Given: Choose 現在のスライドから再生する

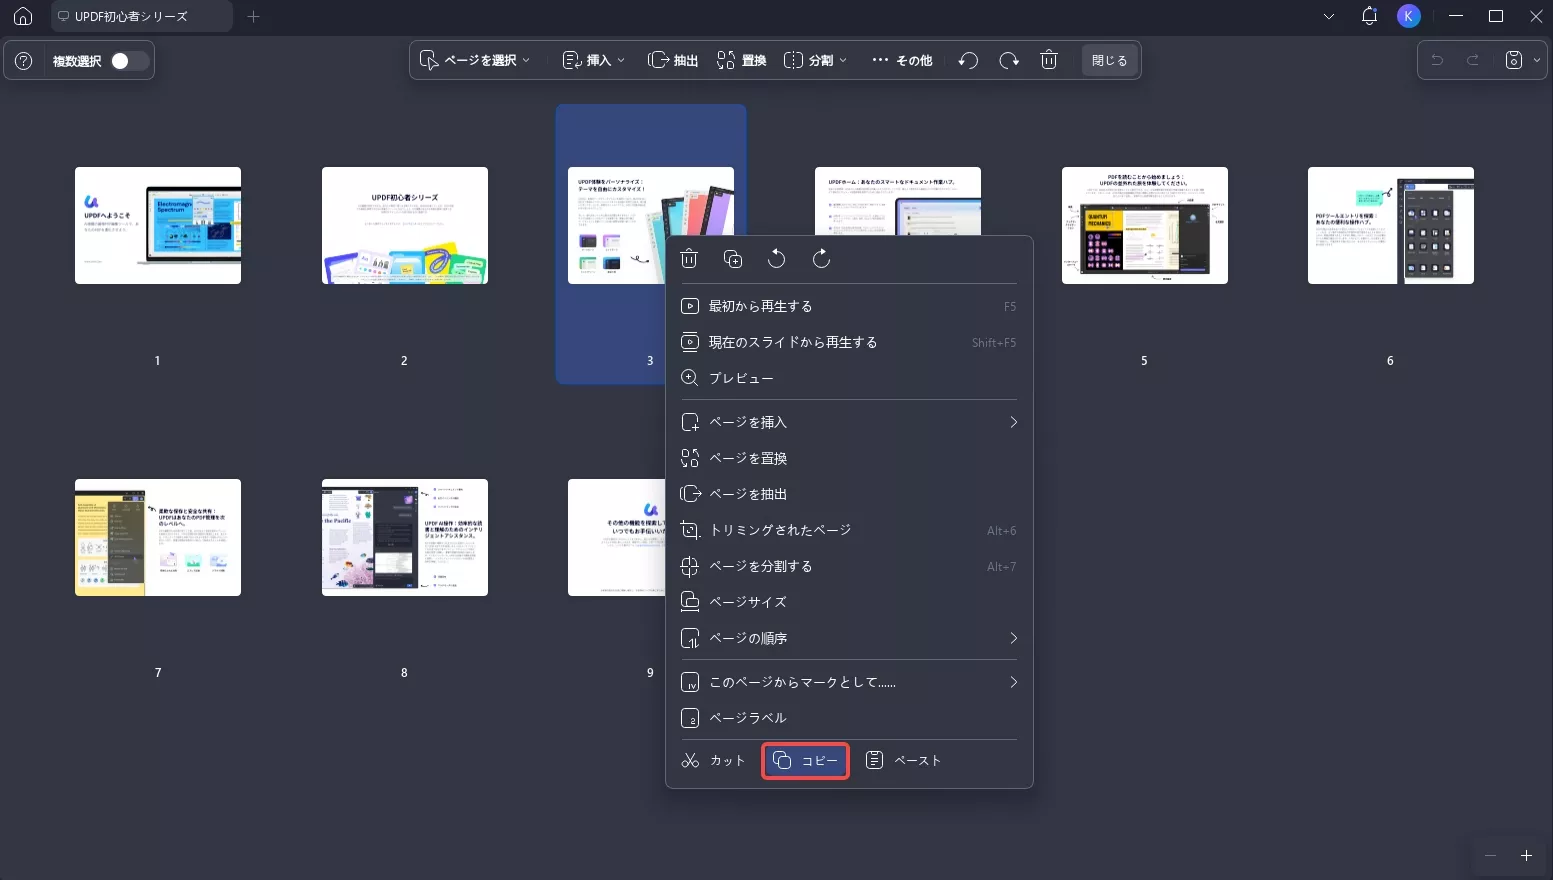Looking at the screenshot, I should click(849, 342).
